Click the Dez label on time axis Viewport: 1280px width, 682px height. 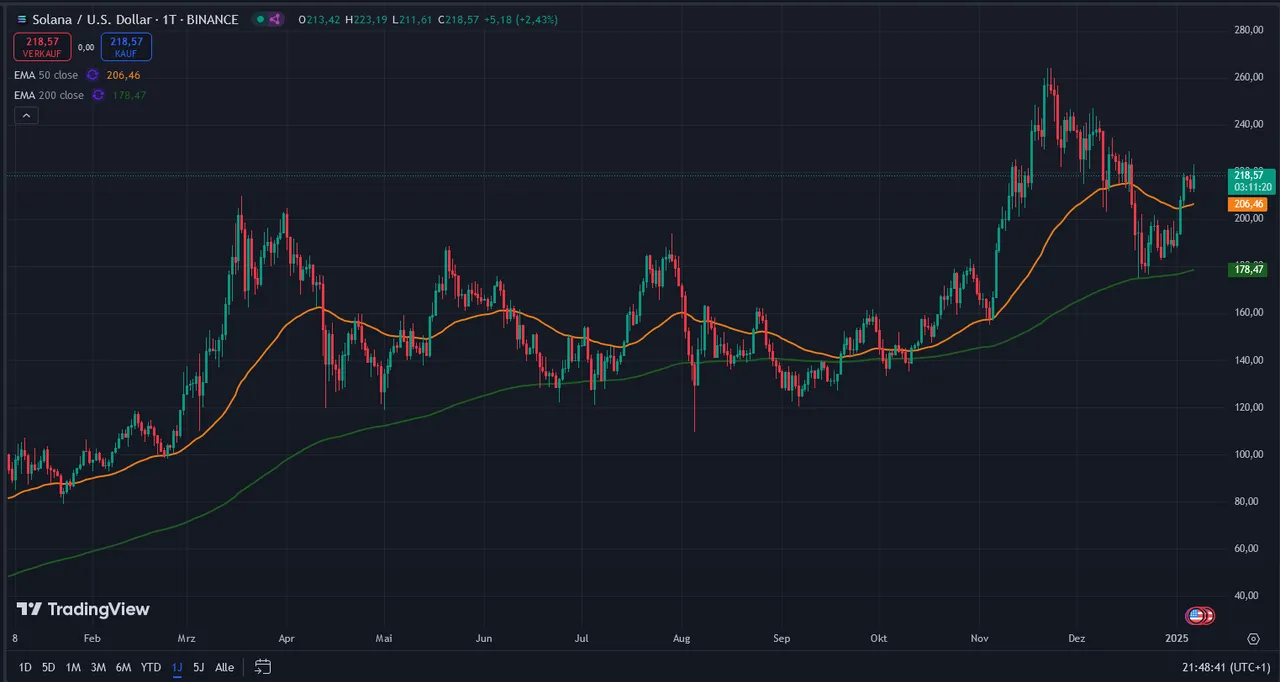[x=1077, y=638]
